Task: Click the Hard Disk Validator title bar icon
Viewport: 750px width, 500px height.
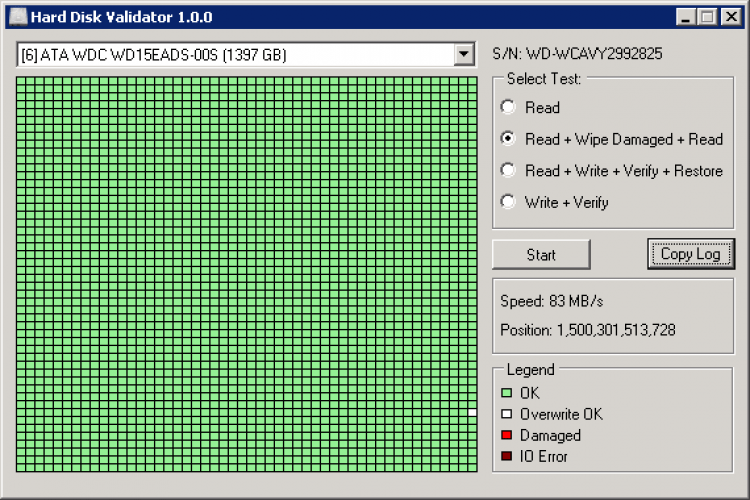Action: (x=18, y=17)
